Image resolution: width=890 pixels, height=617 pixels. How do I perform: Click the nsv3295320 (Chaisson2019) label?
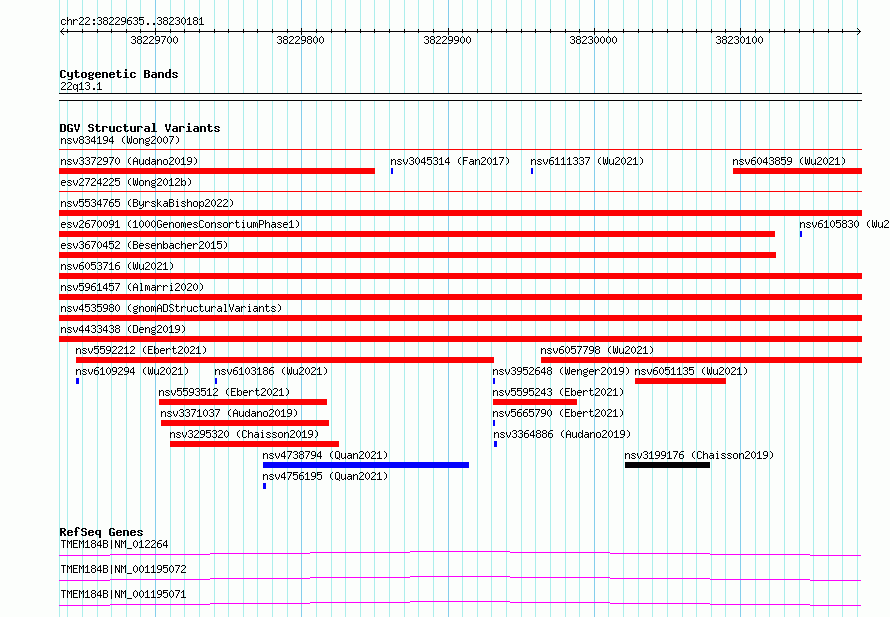point(244,434)
